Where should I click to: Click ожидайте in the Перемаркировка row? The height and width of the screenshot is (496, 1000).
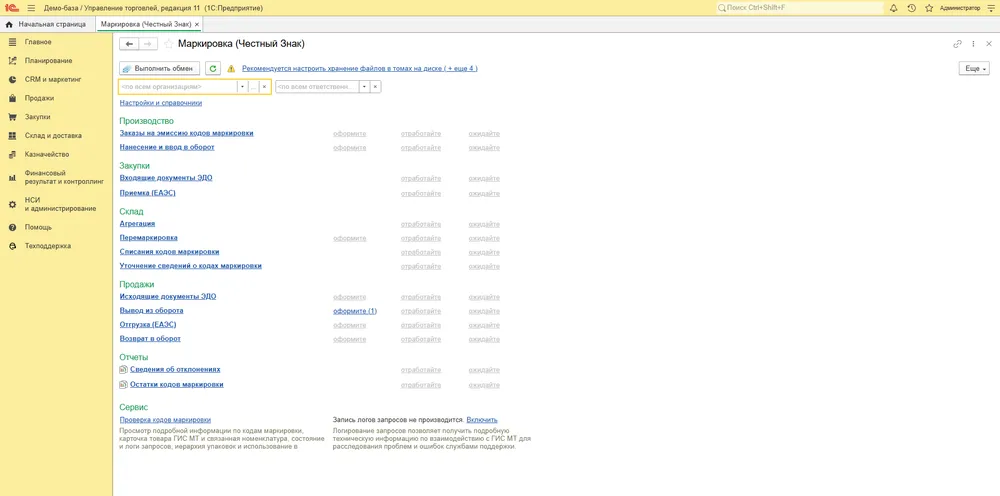(x=484, y=238)
